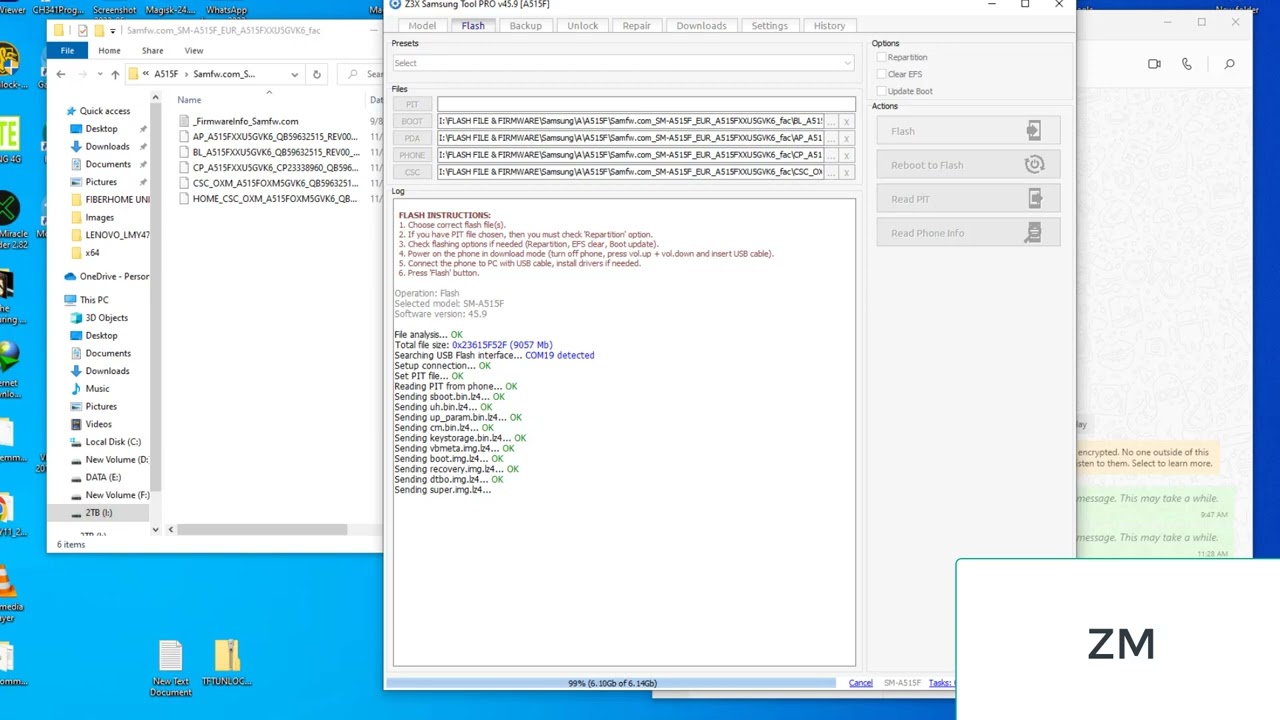Click the Up folder arrow in Explorer
The image size is (1280, 720).
coord(115,74)
